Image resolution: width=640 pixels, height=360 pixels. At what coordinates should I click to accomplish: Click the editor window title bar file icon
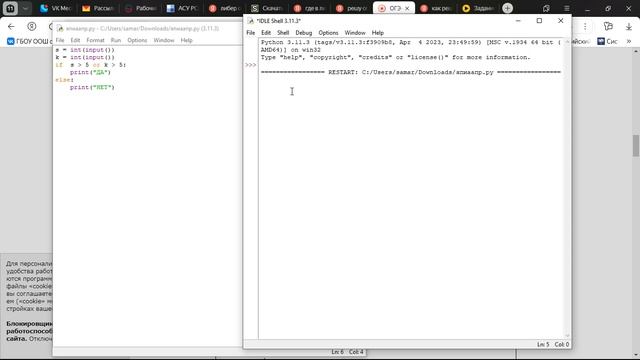[x=60, y=28]
